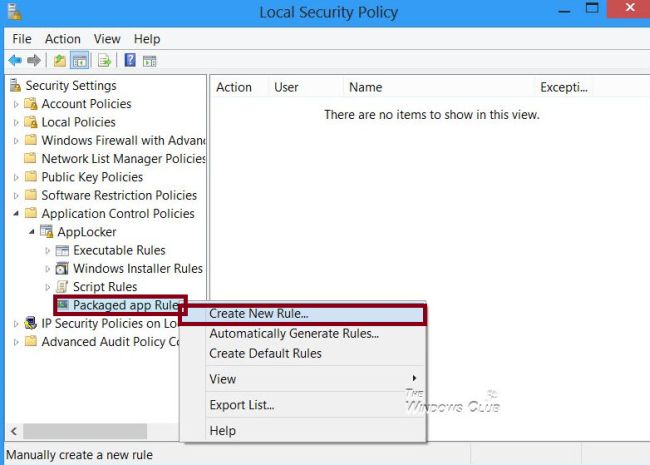Click the Up one level folder icon

[x=60, y=61]
